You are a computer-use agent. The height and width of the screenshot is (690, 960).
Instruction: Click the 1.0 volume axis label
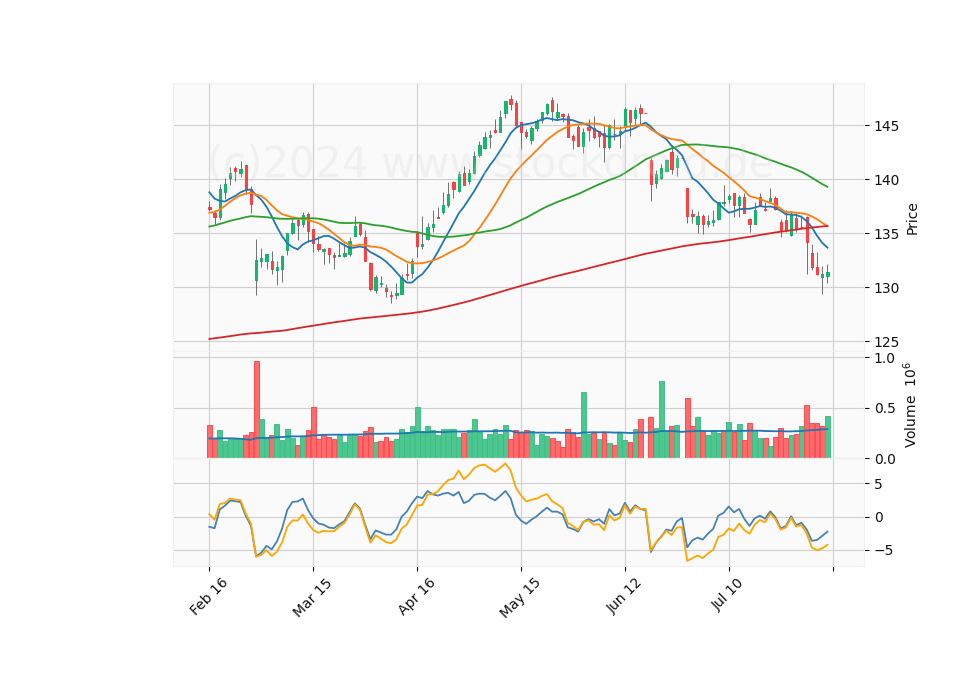(884, 358)
